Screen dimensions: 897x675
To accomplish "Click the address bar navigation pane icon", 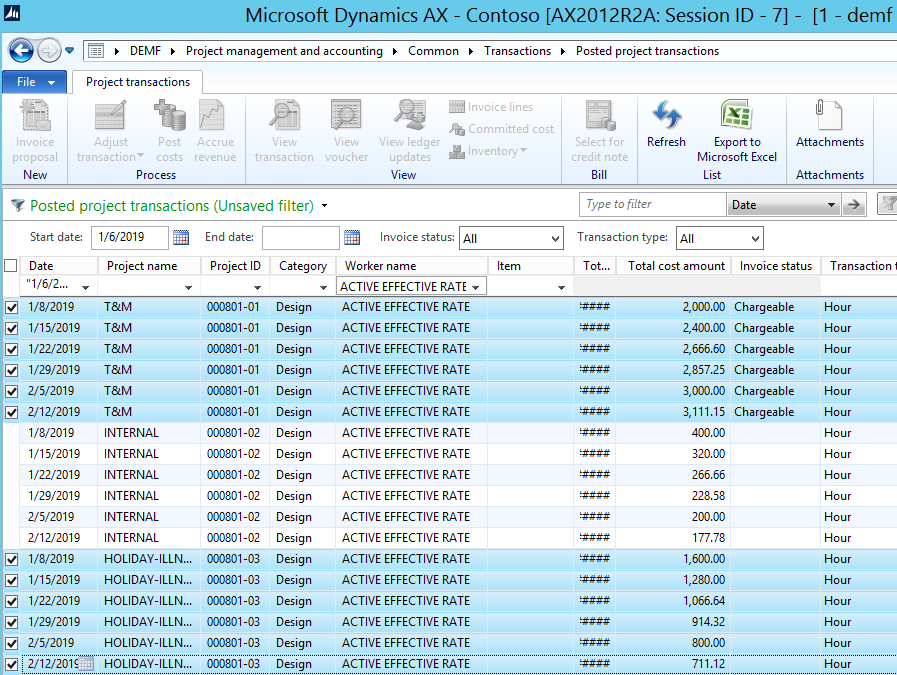I will [97, 51].
